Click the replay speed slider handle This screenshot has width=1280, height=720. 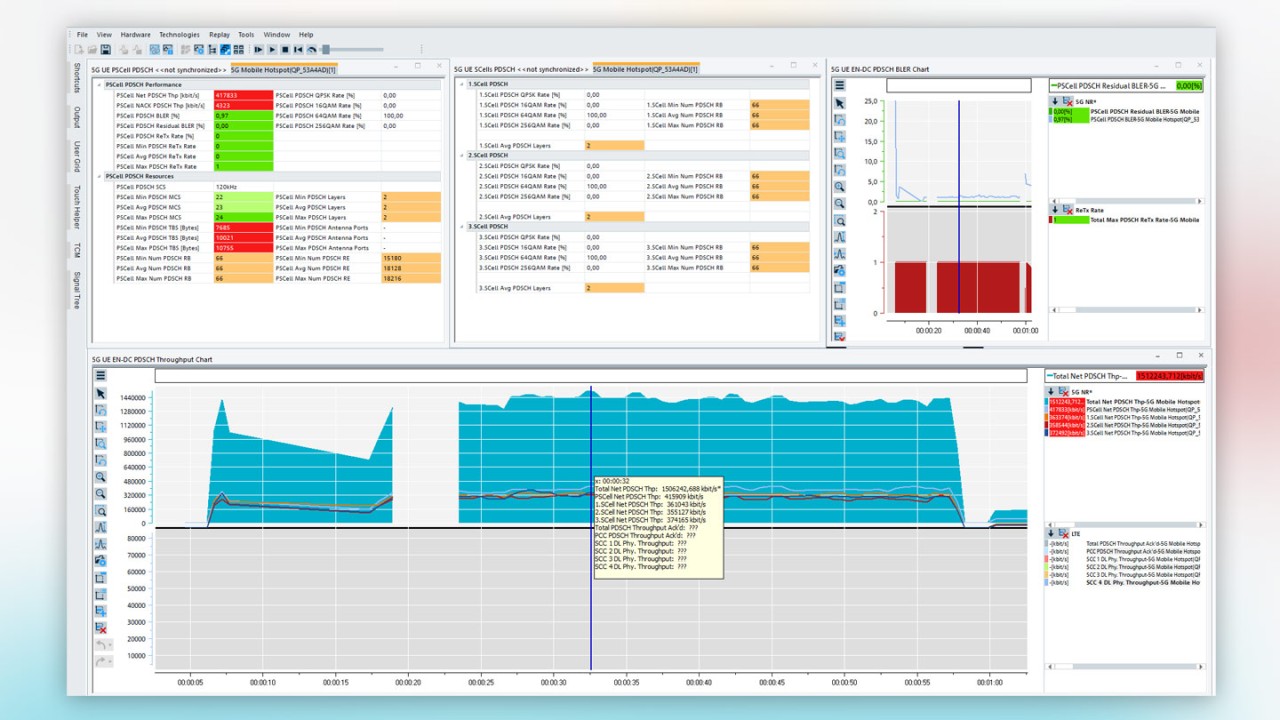click(x=325, y=49)
